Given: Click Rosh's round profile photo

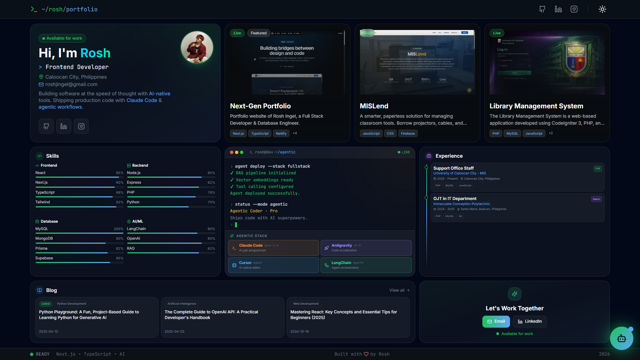Looking at the screenshot, I should [197, 48].
